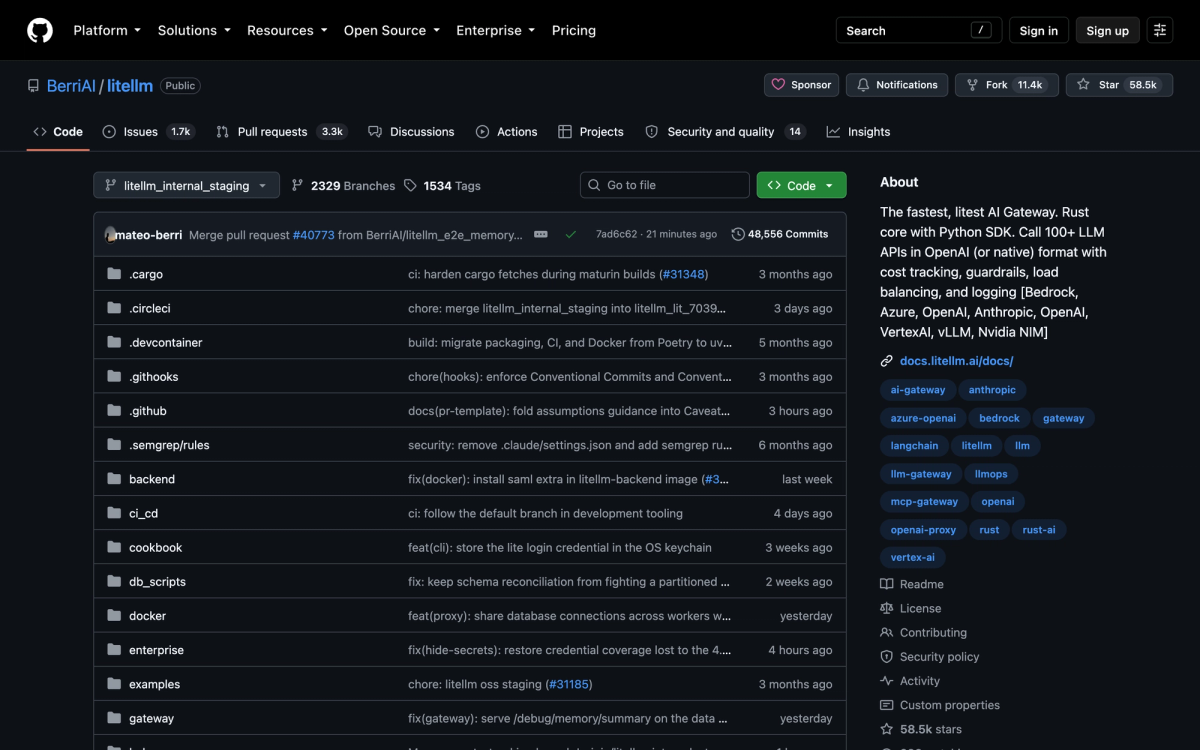Select the langchain topic tag
1200x750 pixels.
[x=915, y=446]
